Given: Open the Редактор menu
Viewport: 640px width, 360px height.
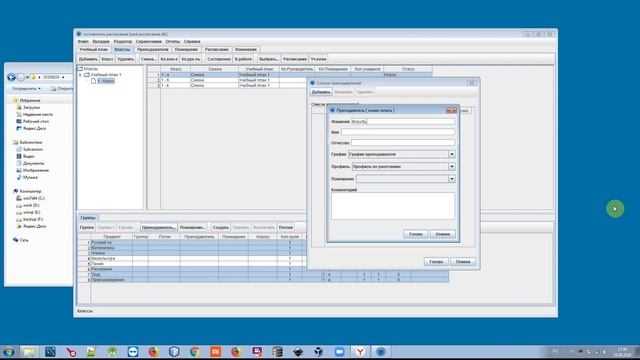Looking at the screenshot, I should pyautogui.click(x=123, y=42).
